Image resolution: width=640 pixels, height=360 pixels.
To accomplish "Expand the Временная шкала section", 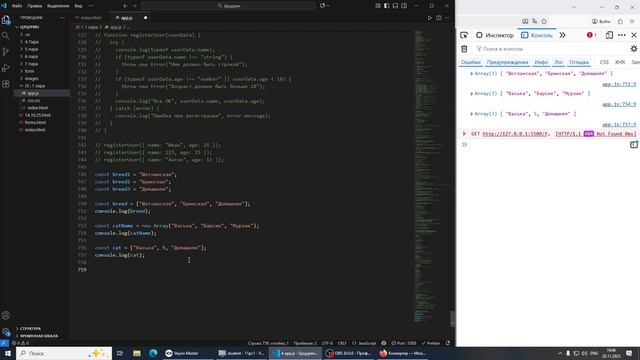I will point(39,336).
